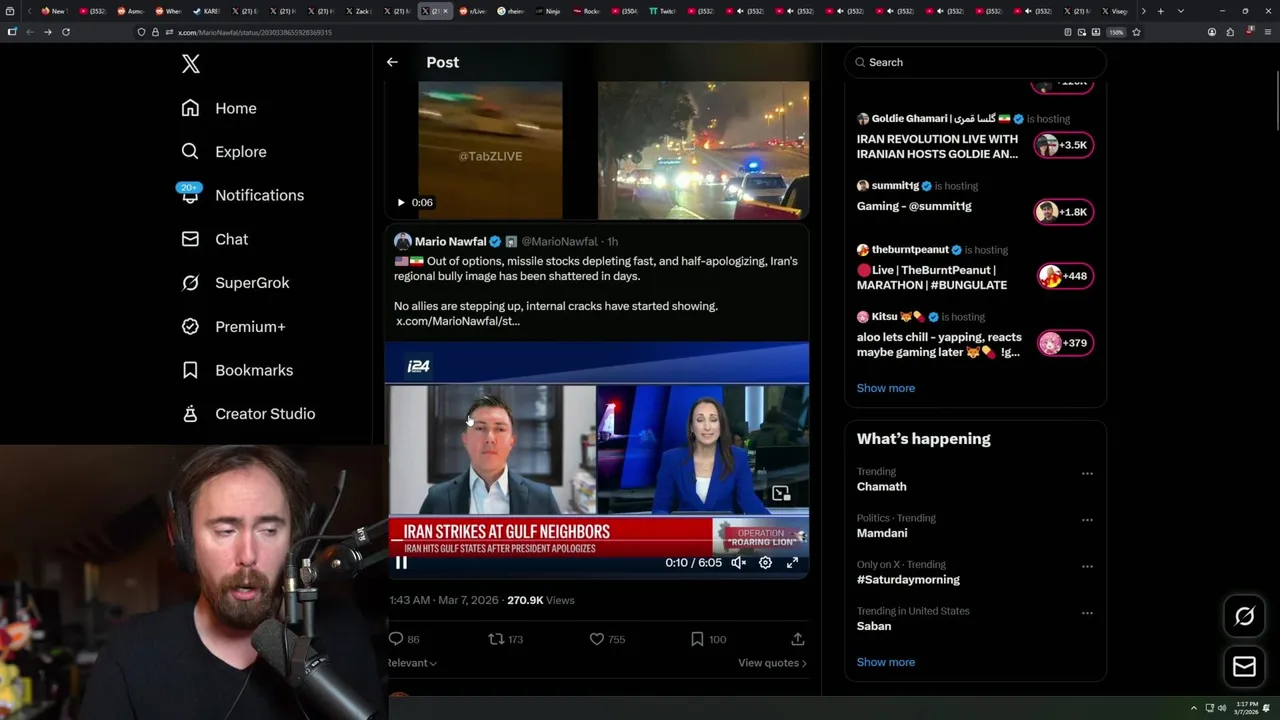Open a new browser tab
The height and width of the screenshot is (720, 1280).
point(1161,11)
